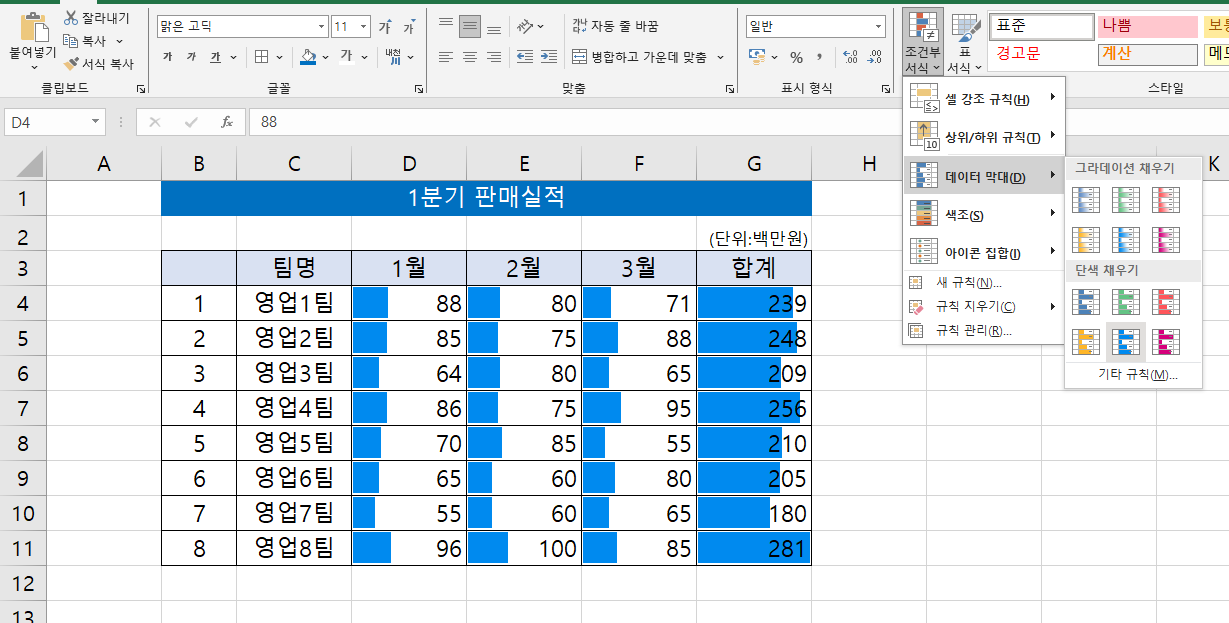This screenshot has height=623, width=1229.
Task: Click the Name Box showing D4
Action: (x=54, y=122)
